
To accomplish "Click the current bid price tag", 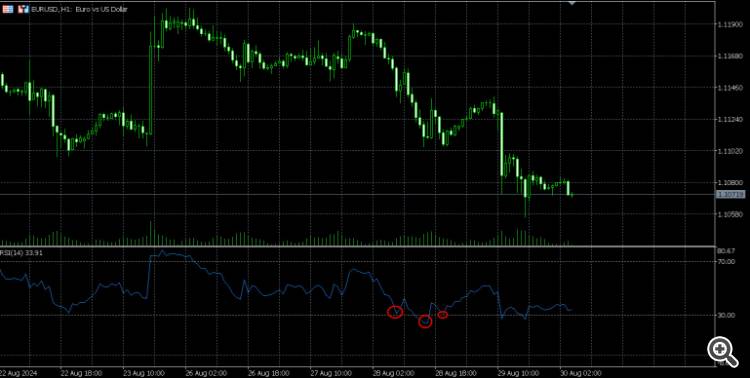I will [x=730, y=194].
